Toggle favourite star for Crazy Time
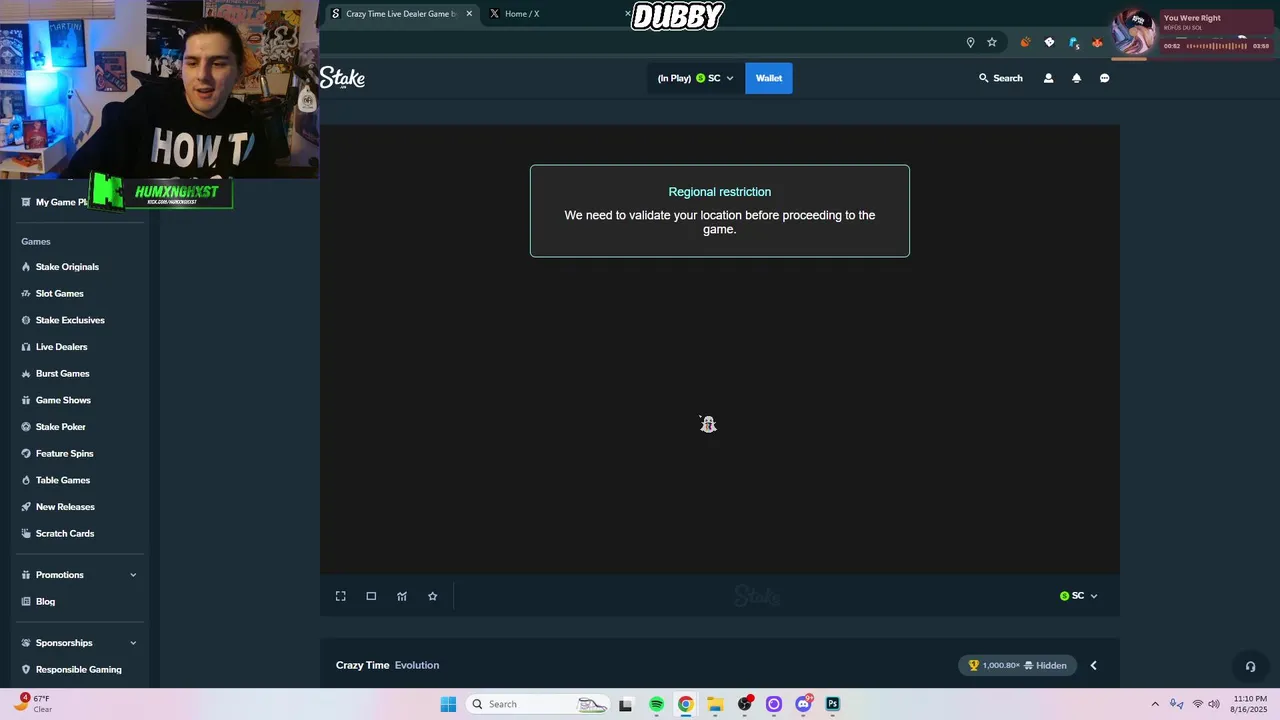 (432, 596)
